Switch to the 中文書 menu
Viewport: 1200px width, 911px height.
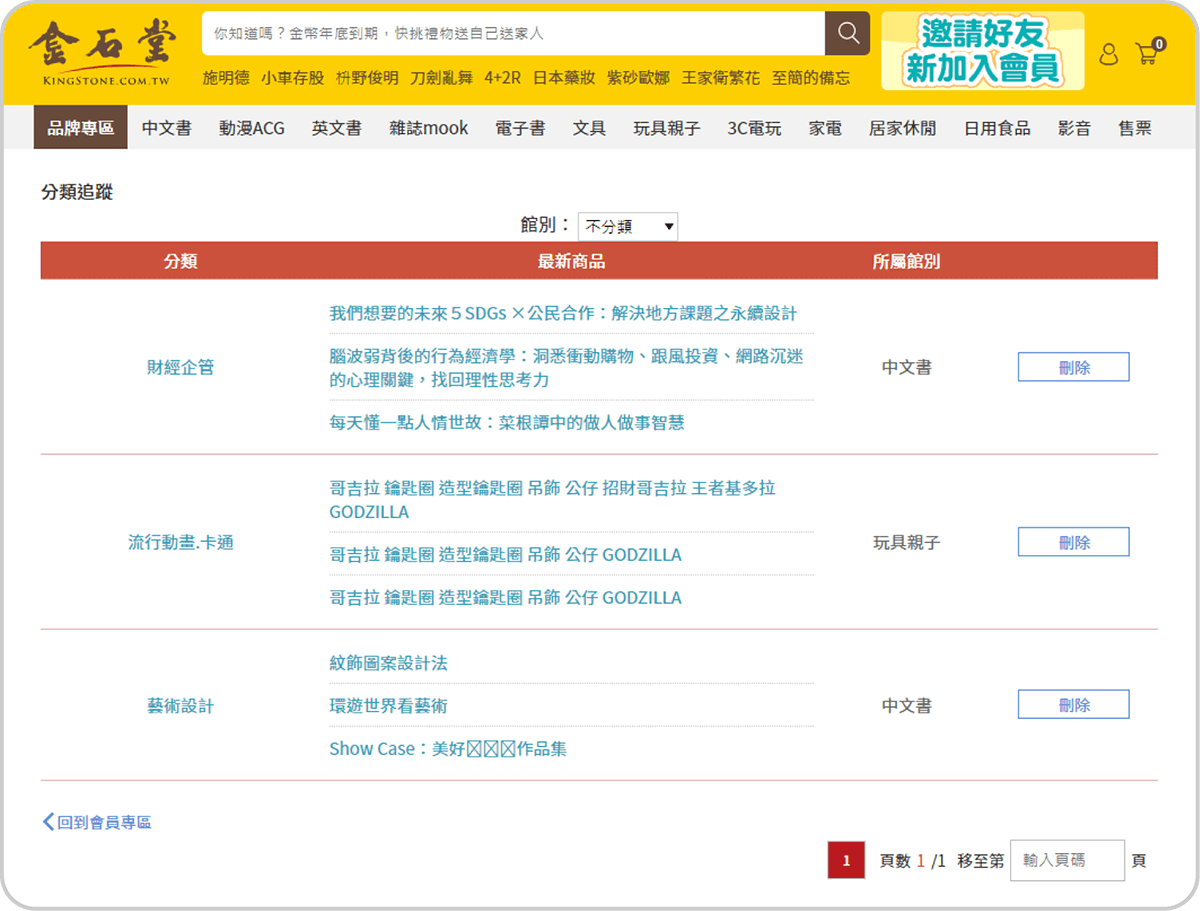[x=166, y=128]
